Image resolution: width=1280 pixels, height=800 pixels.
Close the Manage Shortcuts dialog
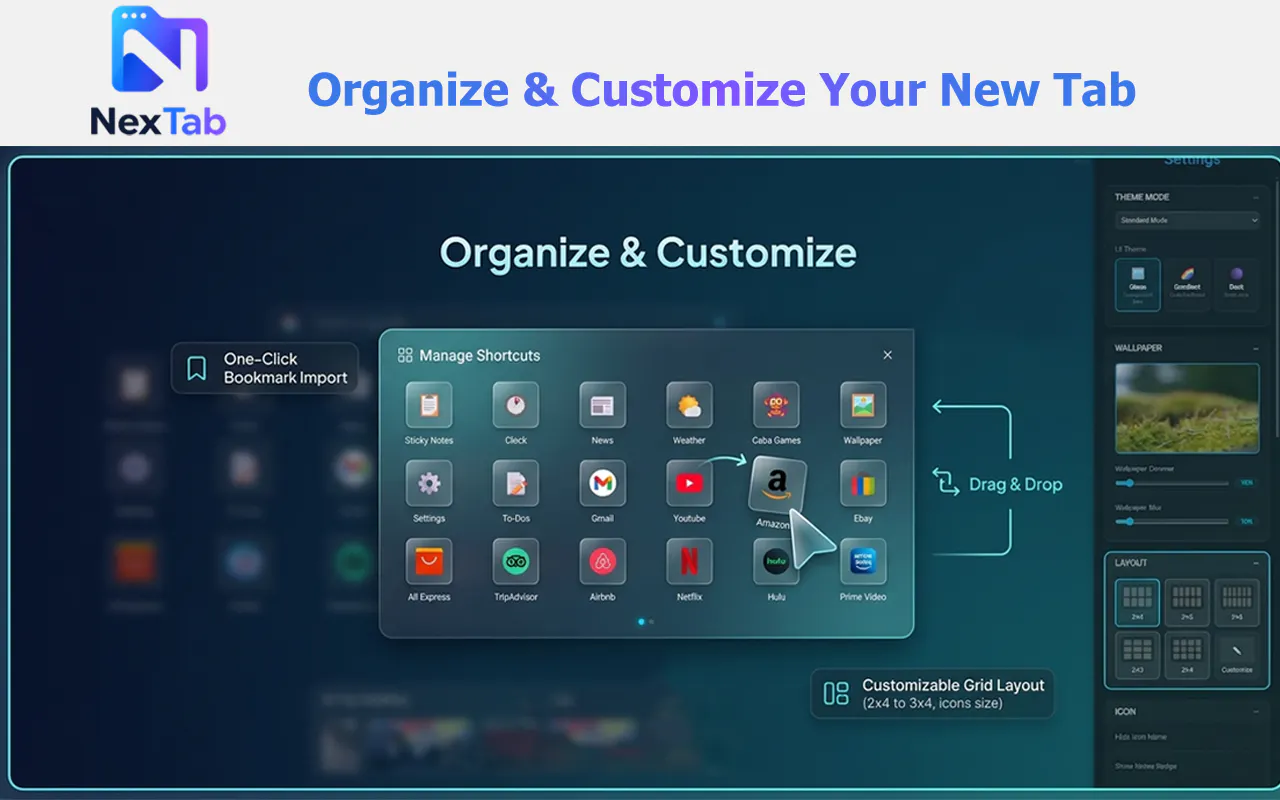pyautogui.click(x=887, y=355)
